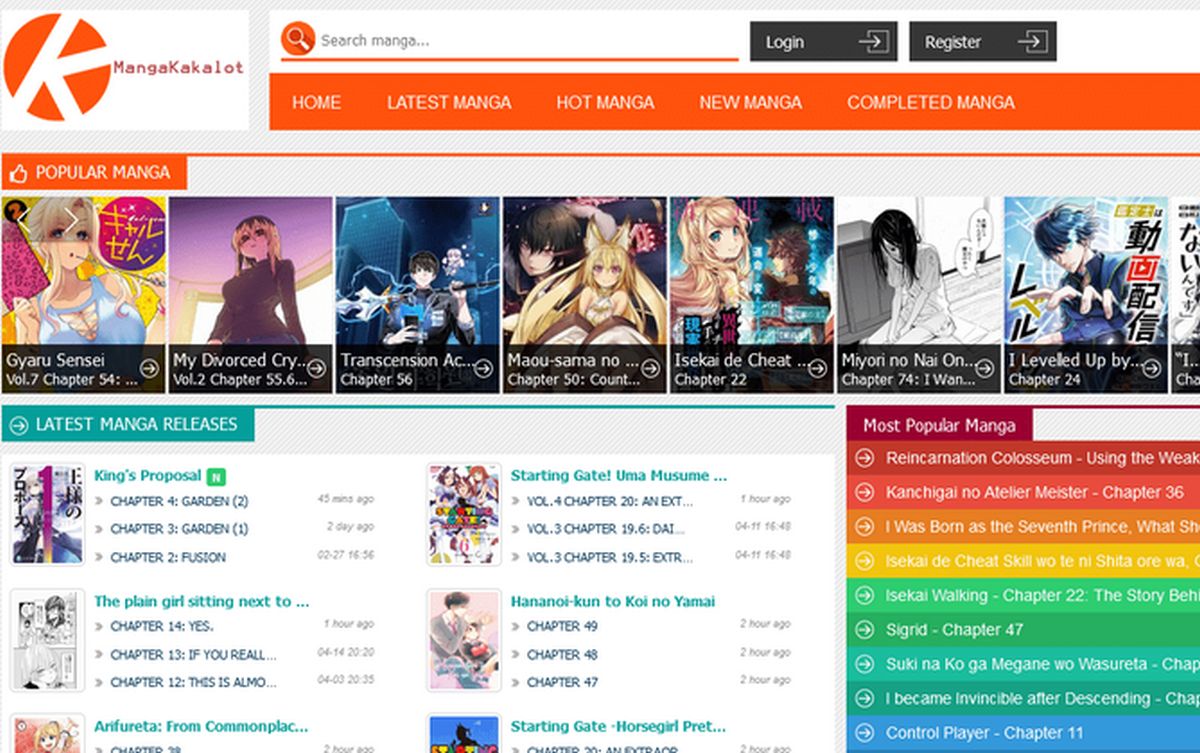Click the chevron beside Chapter 4: Garden (2)

(99, 501)
